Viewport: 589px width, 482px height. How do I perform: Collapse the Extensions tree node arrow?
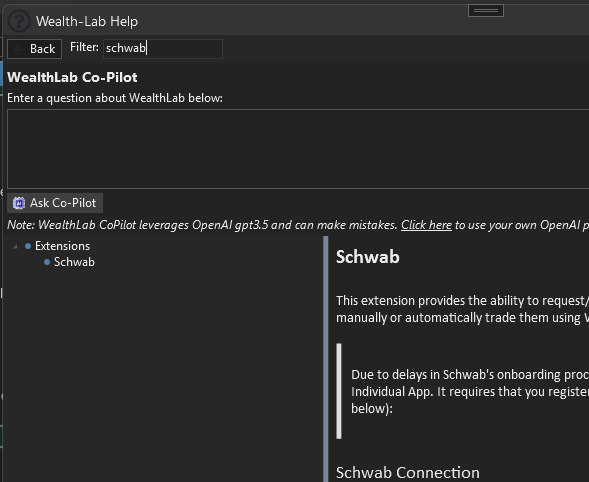coord(15,247)
